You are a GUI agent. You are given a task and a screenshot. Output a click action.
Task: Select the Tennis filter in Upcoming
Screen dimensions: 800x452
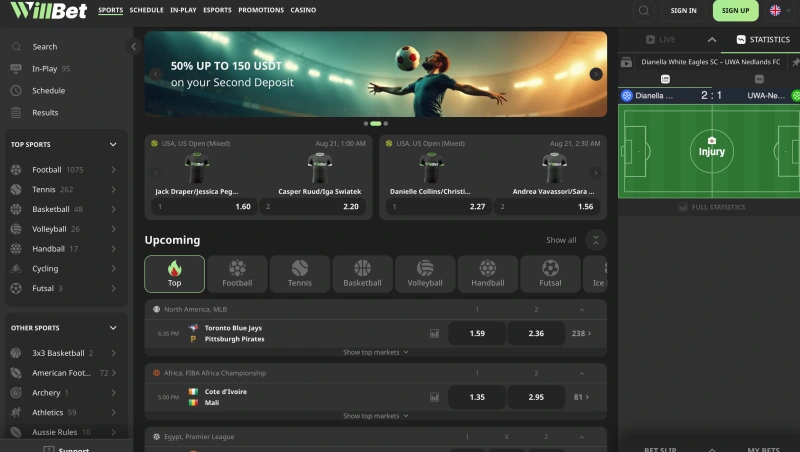[x=300, y=273]
